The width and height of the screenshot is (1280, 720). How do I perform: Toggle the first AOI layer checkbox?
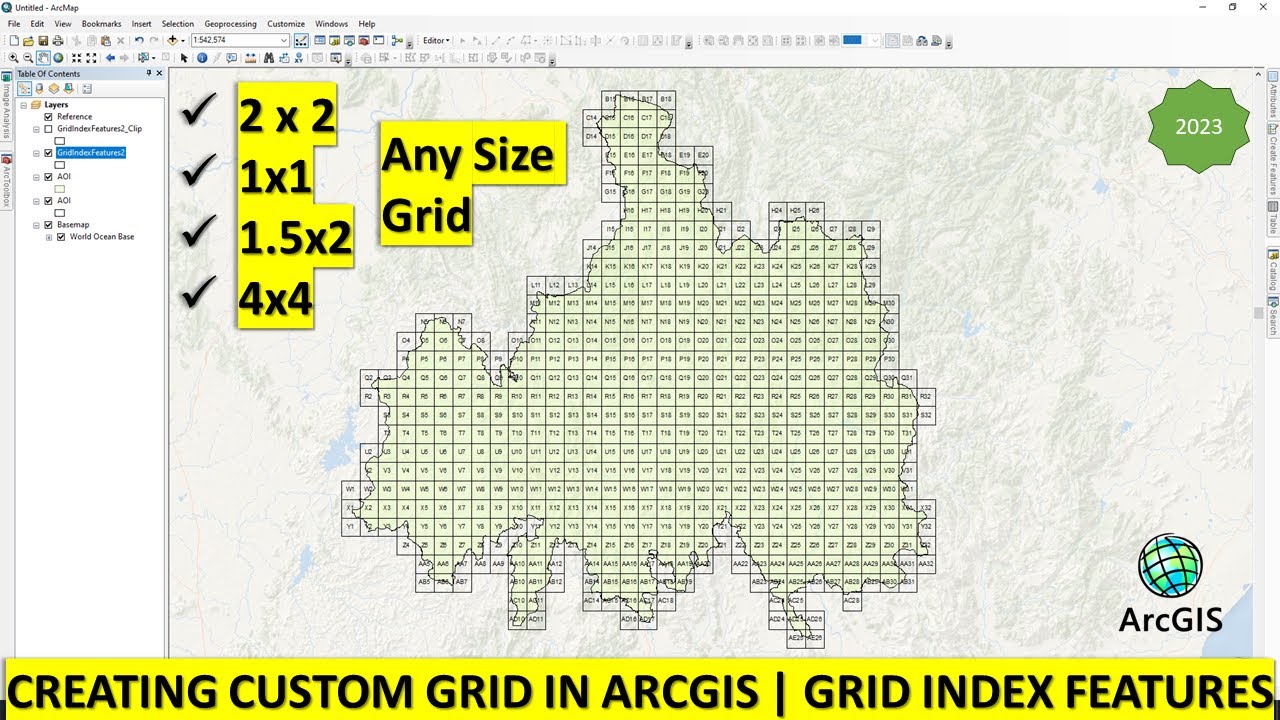tap(48, 177)
